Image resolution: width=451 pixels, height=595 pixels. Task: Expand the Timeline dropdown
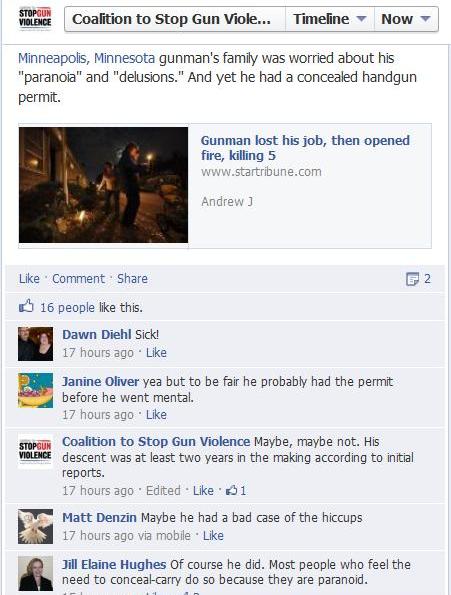[x=330, y=19]
